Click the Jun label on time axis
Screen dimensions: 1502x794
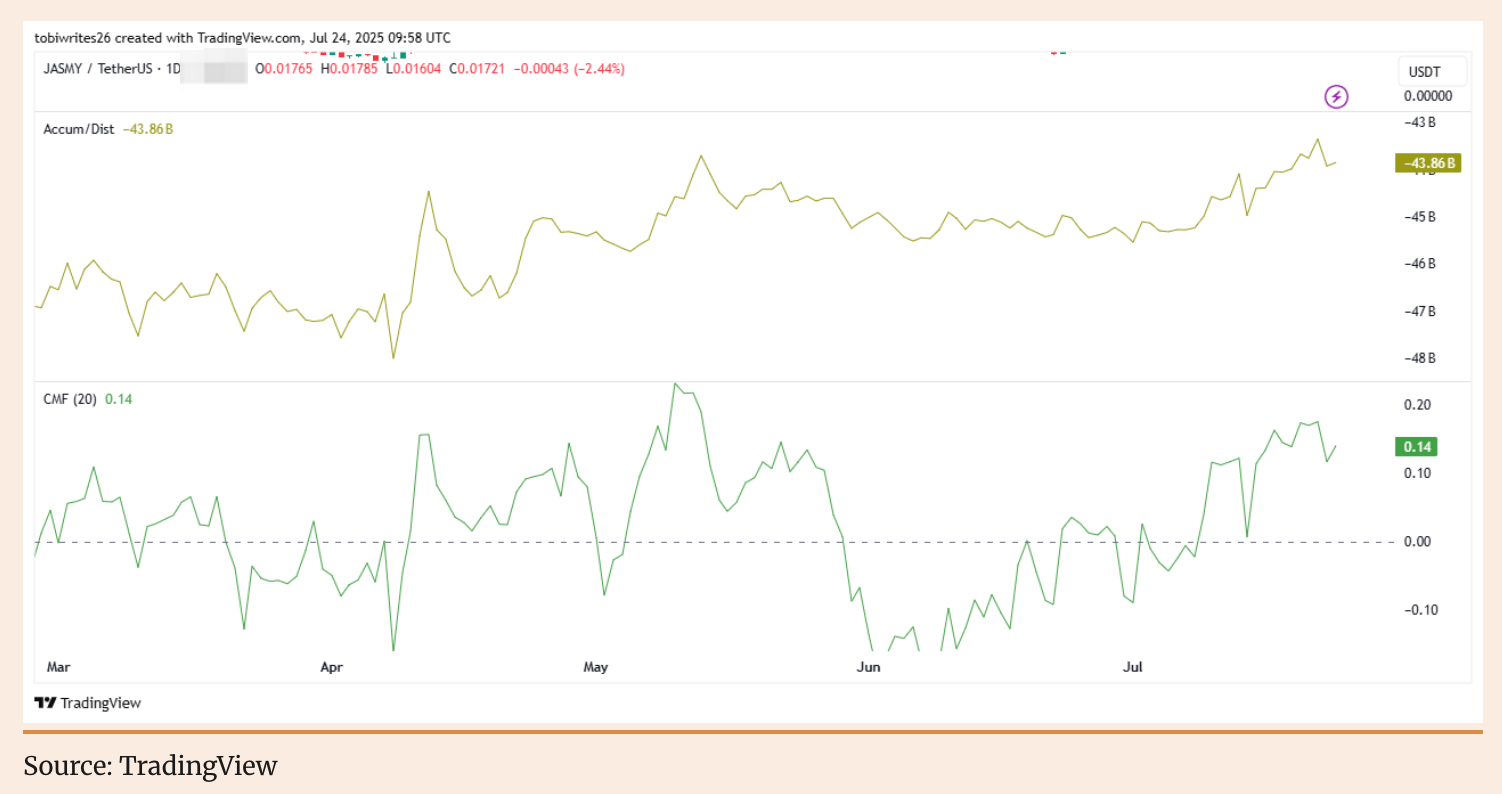[x=868, y=666]
